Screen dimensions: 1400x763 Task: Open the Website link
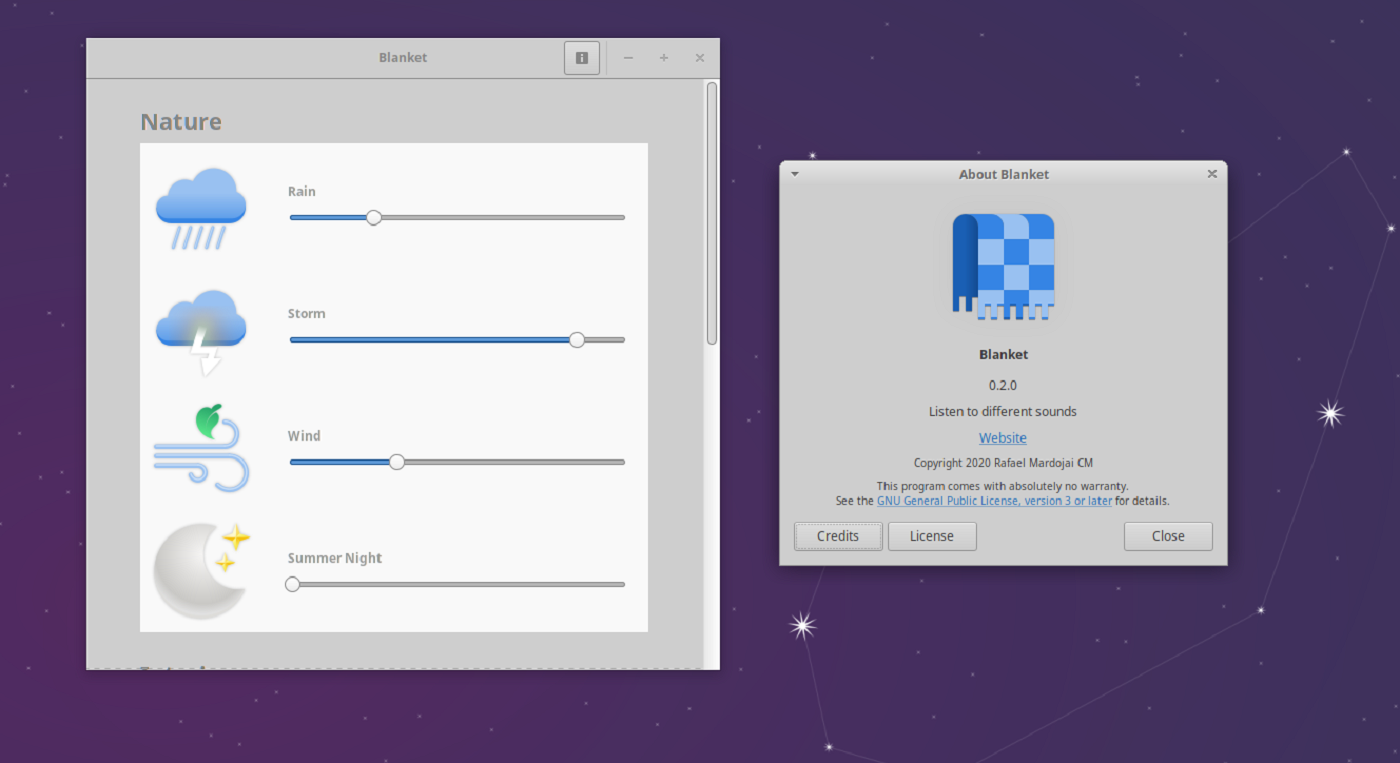coord(1003,438)
